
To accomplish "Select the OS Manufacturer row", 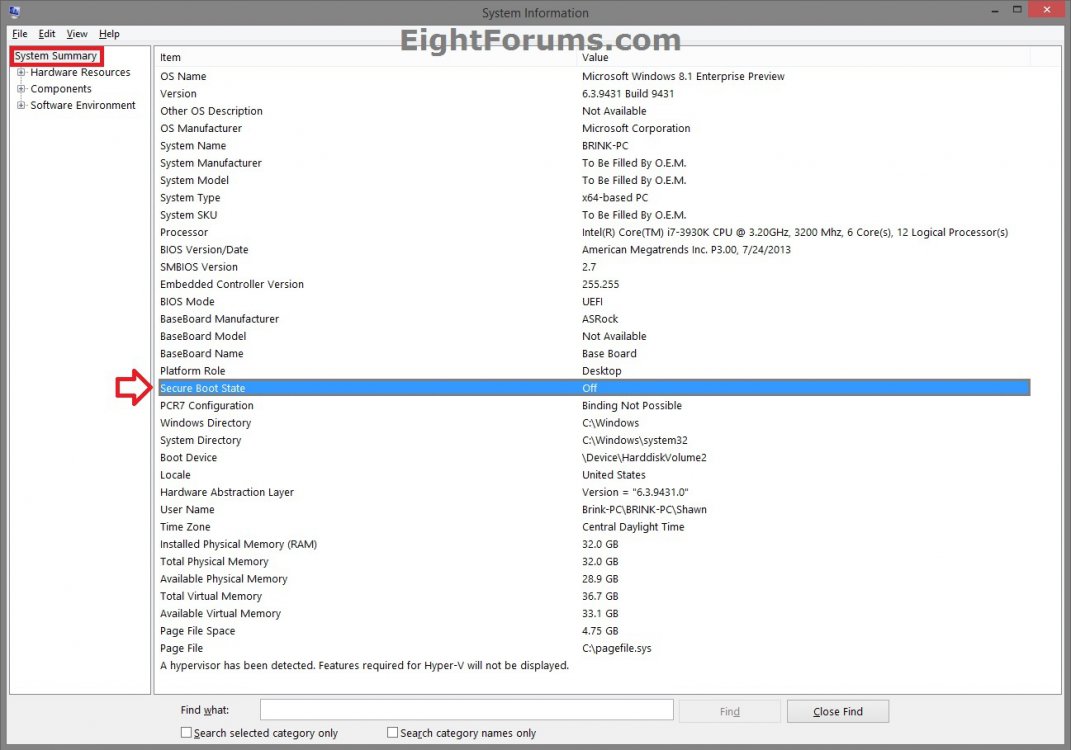I will pyautogui.click(x=594, y=128).
